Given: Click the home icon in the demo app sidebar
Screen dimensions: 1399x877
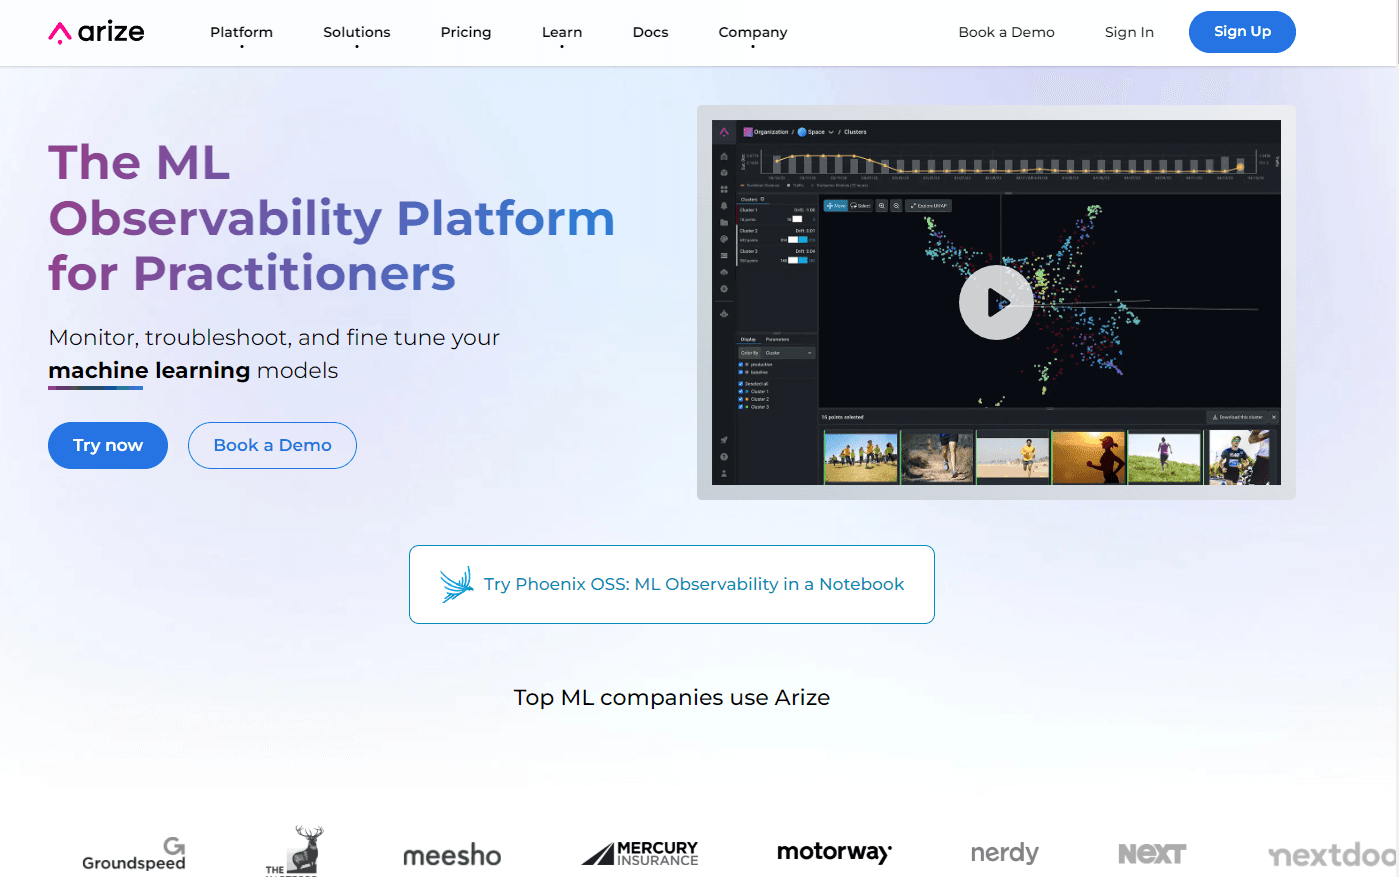Looking at the screenshot, I should tap(724, 156).
